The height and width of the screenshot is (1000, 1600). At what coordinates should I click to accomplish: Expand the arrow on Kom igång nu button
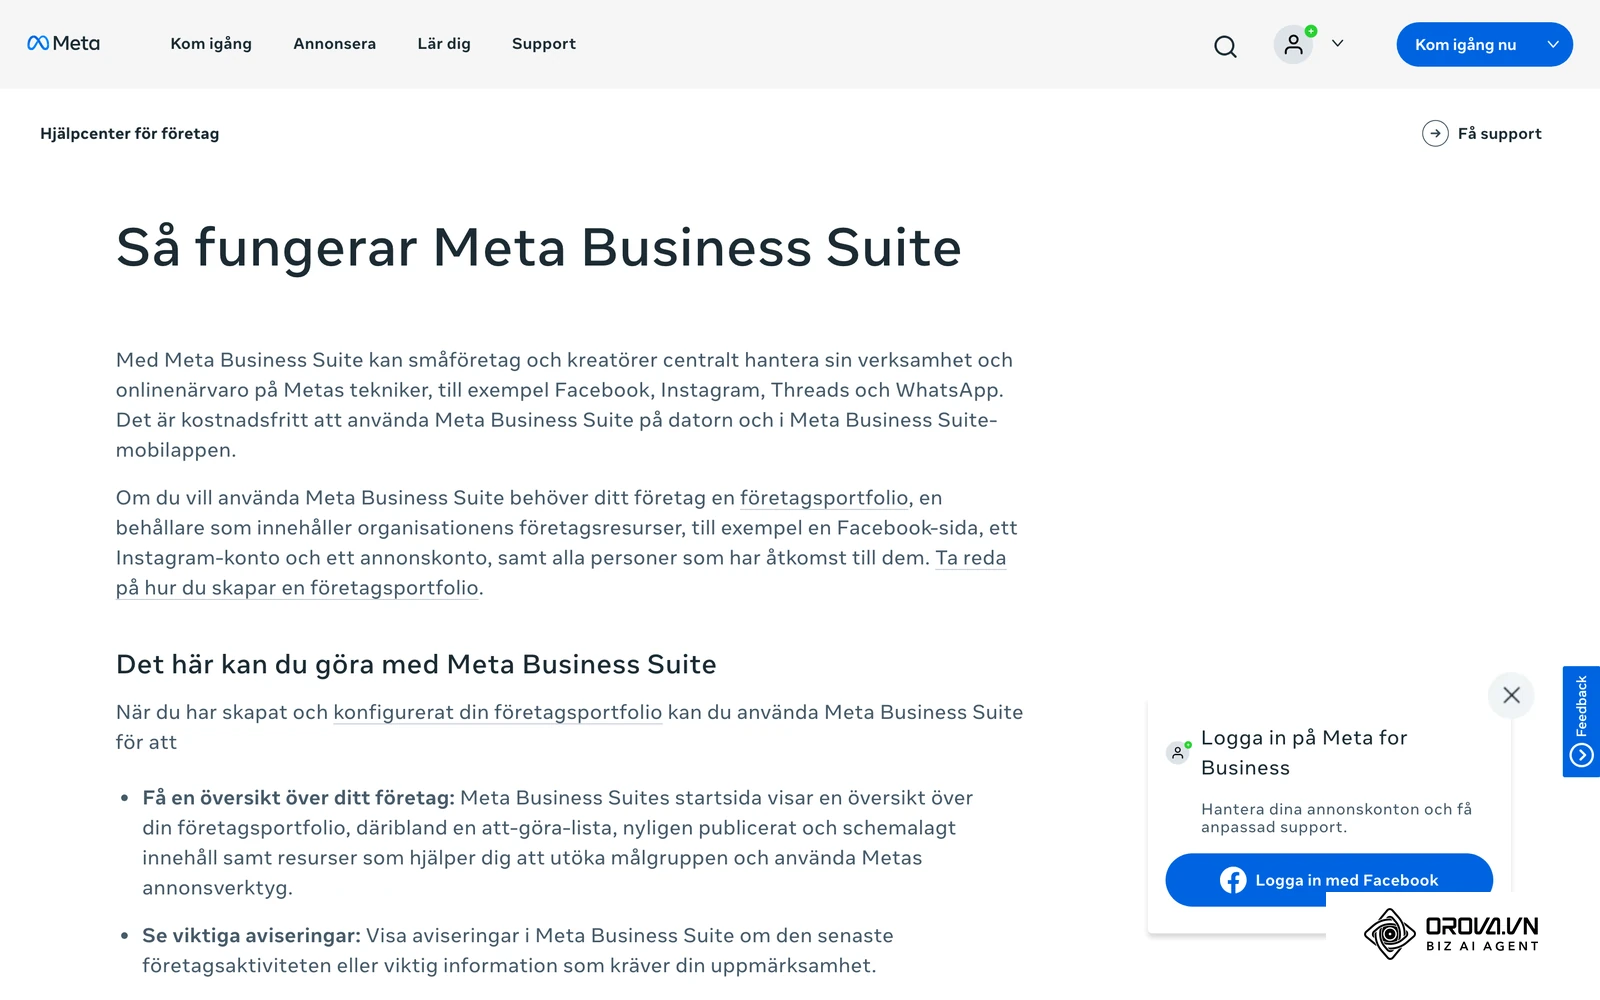[x=1553, y=44]
